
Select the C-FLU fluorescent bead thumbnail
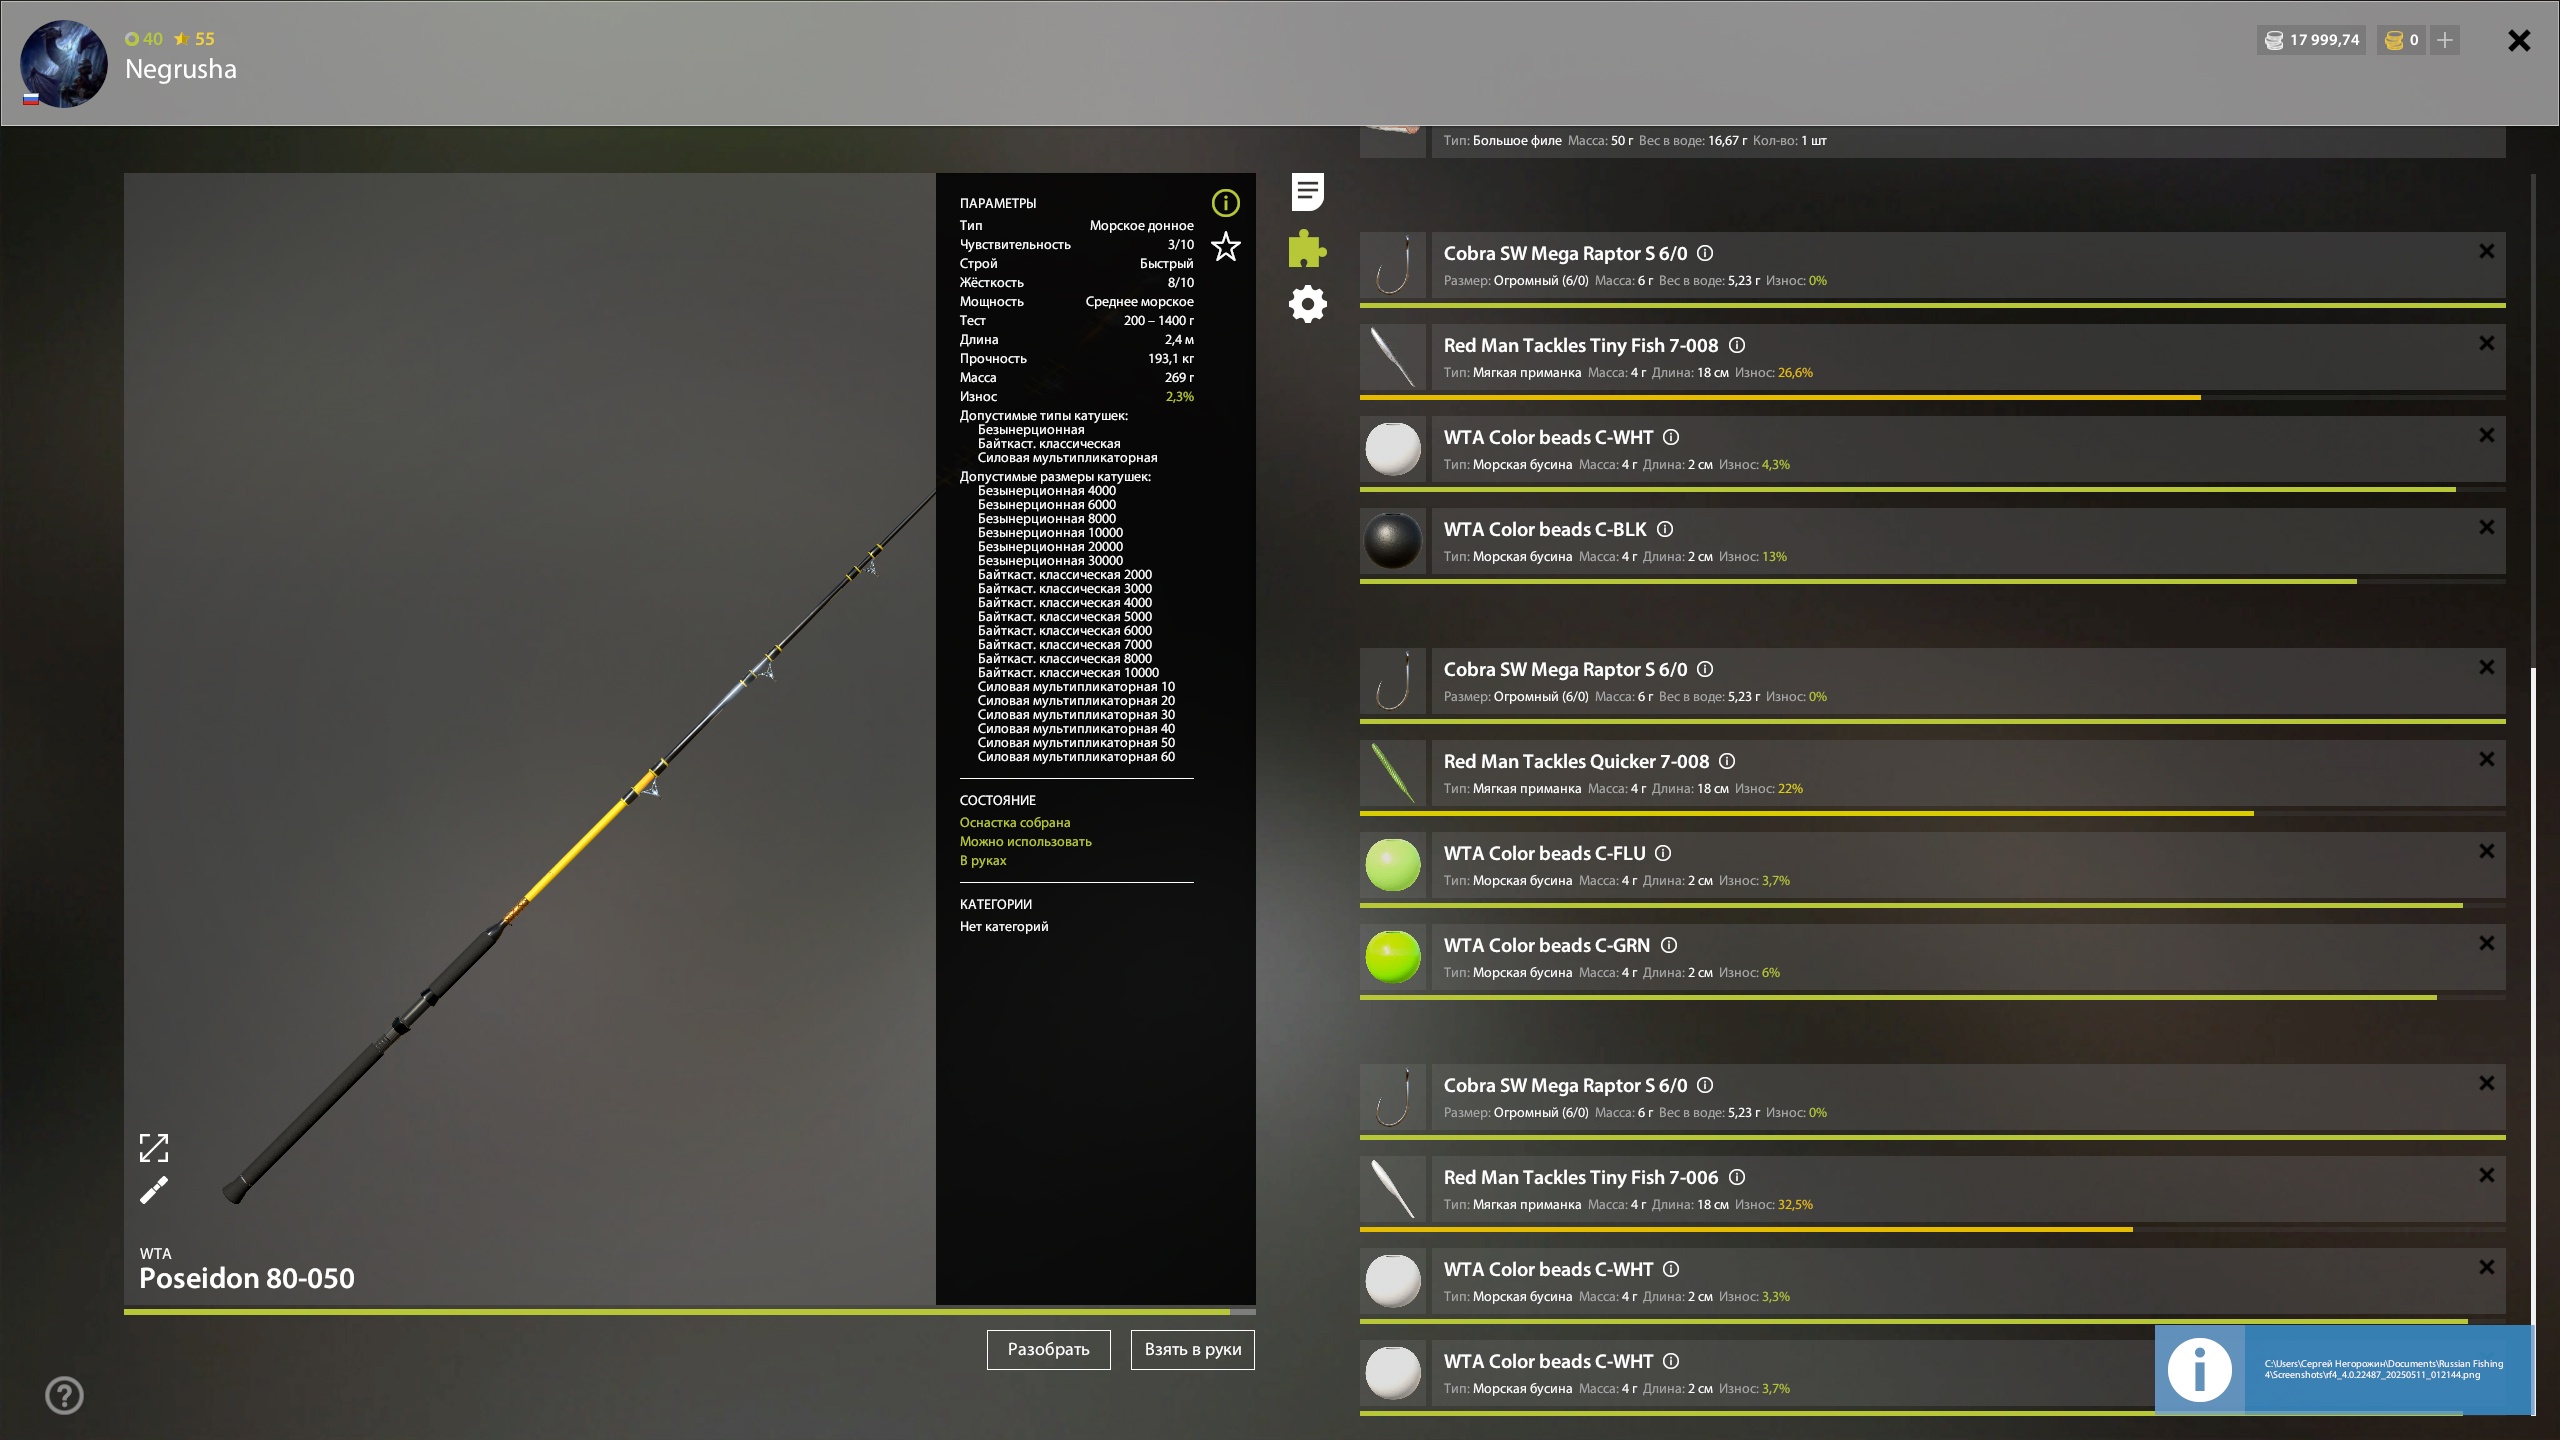point(1393,865)
